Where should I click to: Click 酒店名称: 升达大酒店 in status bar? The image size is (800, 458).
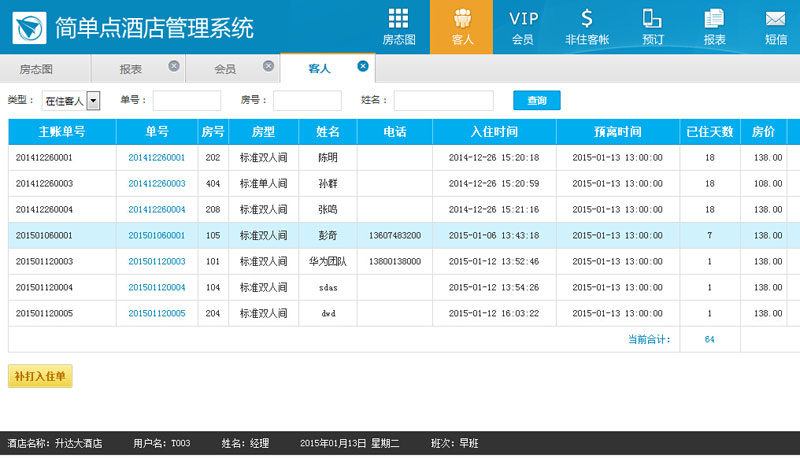[55, 443]
